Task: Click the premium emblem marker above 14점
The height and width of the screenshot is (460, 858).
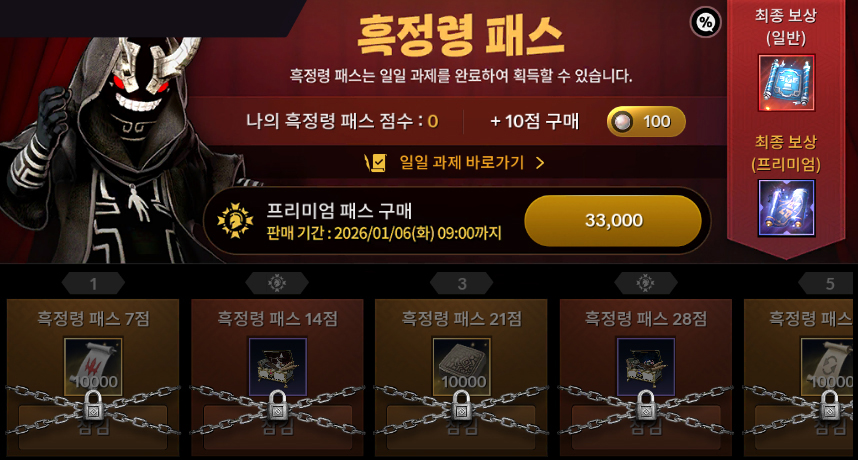Action: (277, 283)
